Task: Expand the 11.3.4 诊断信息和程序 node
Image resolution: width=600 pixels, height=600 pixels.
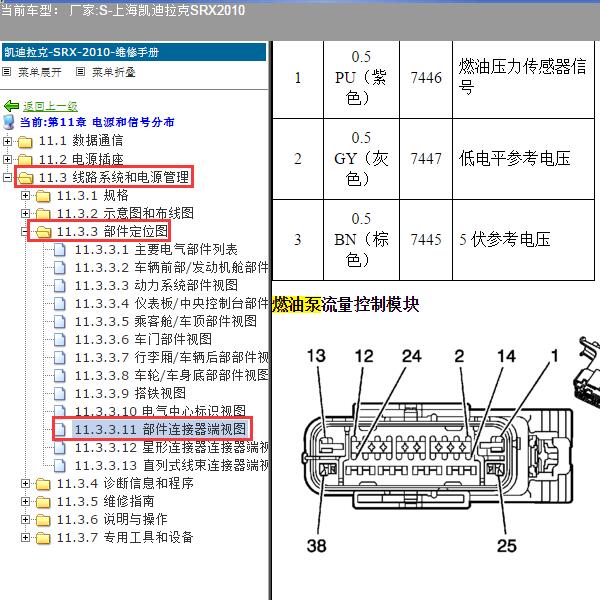Action: (25, 483)
